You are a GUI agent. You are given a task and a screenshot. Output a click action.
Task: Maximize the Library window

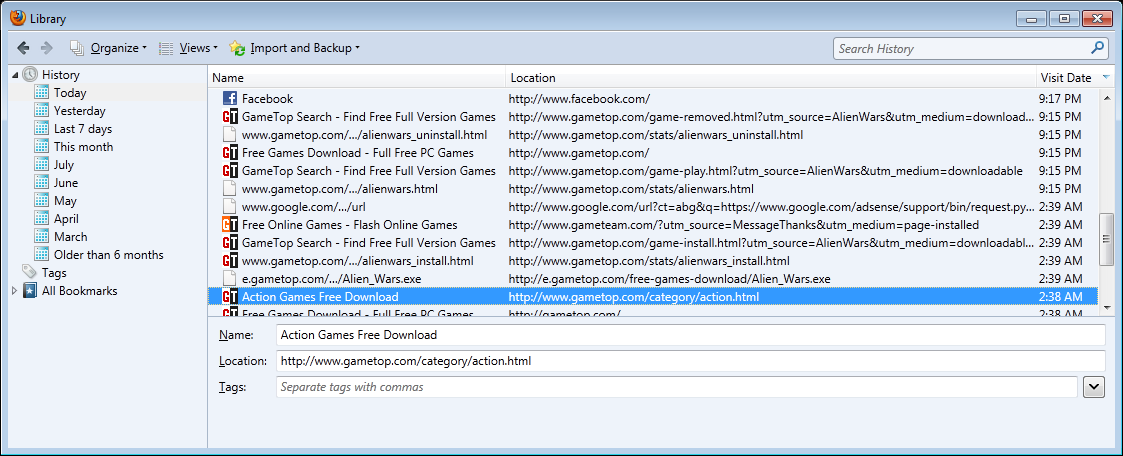(1064, 19)
